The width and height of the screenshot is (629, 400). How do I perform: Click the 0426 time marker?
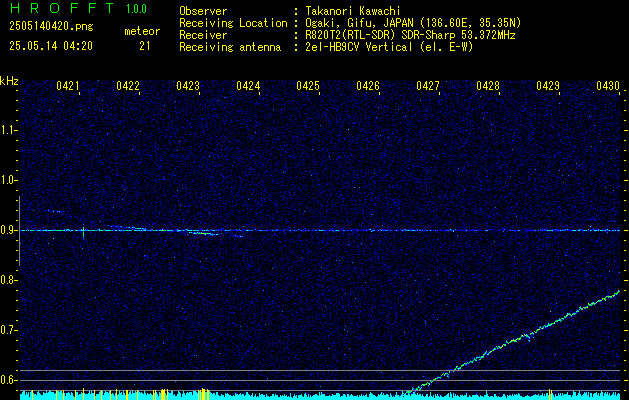368,86
